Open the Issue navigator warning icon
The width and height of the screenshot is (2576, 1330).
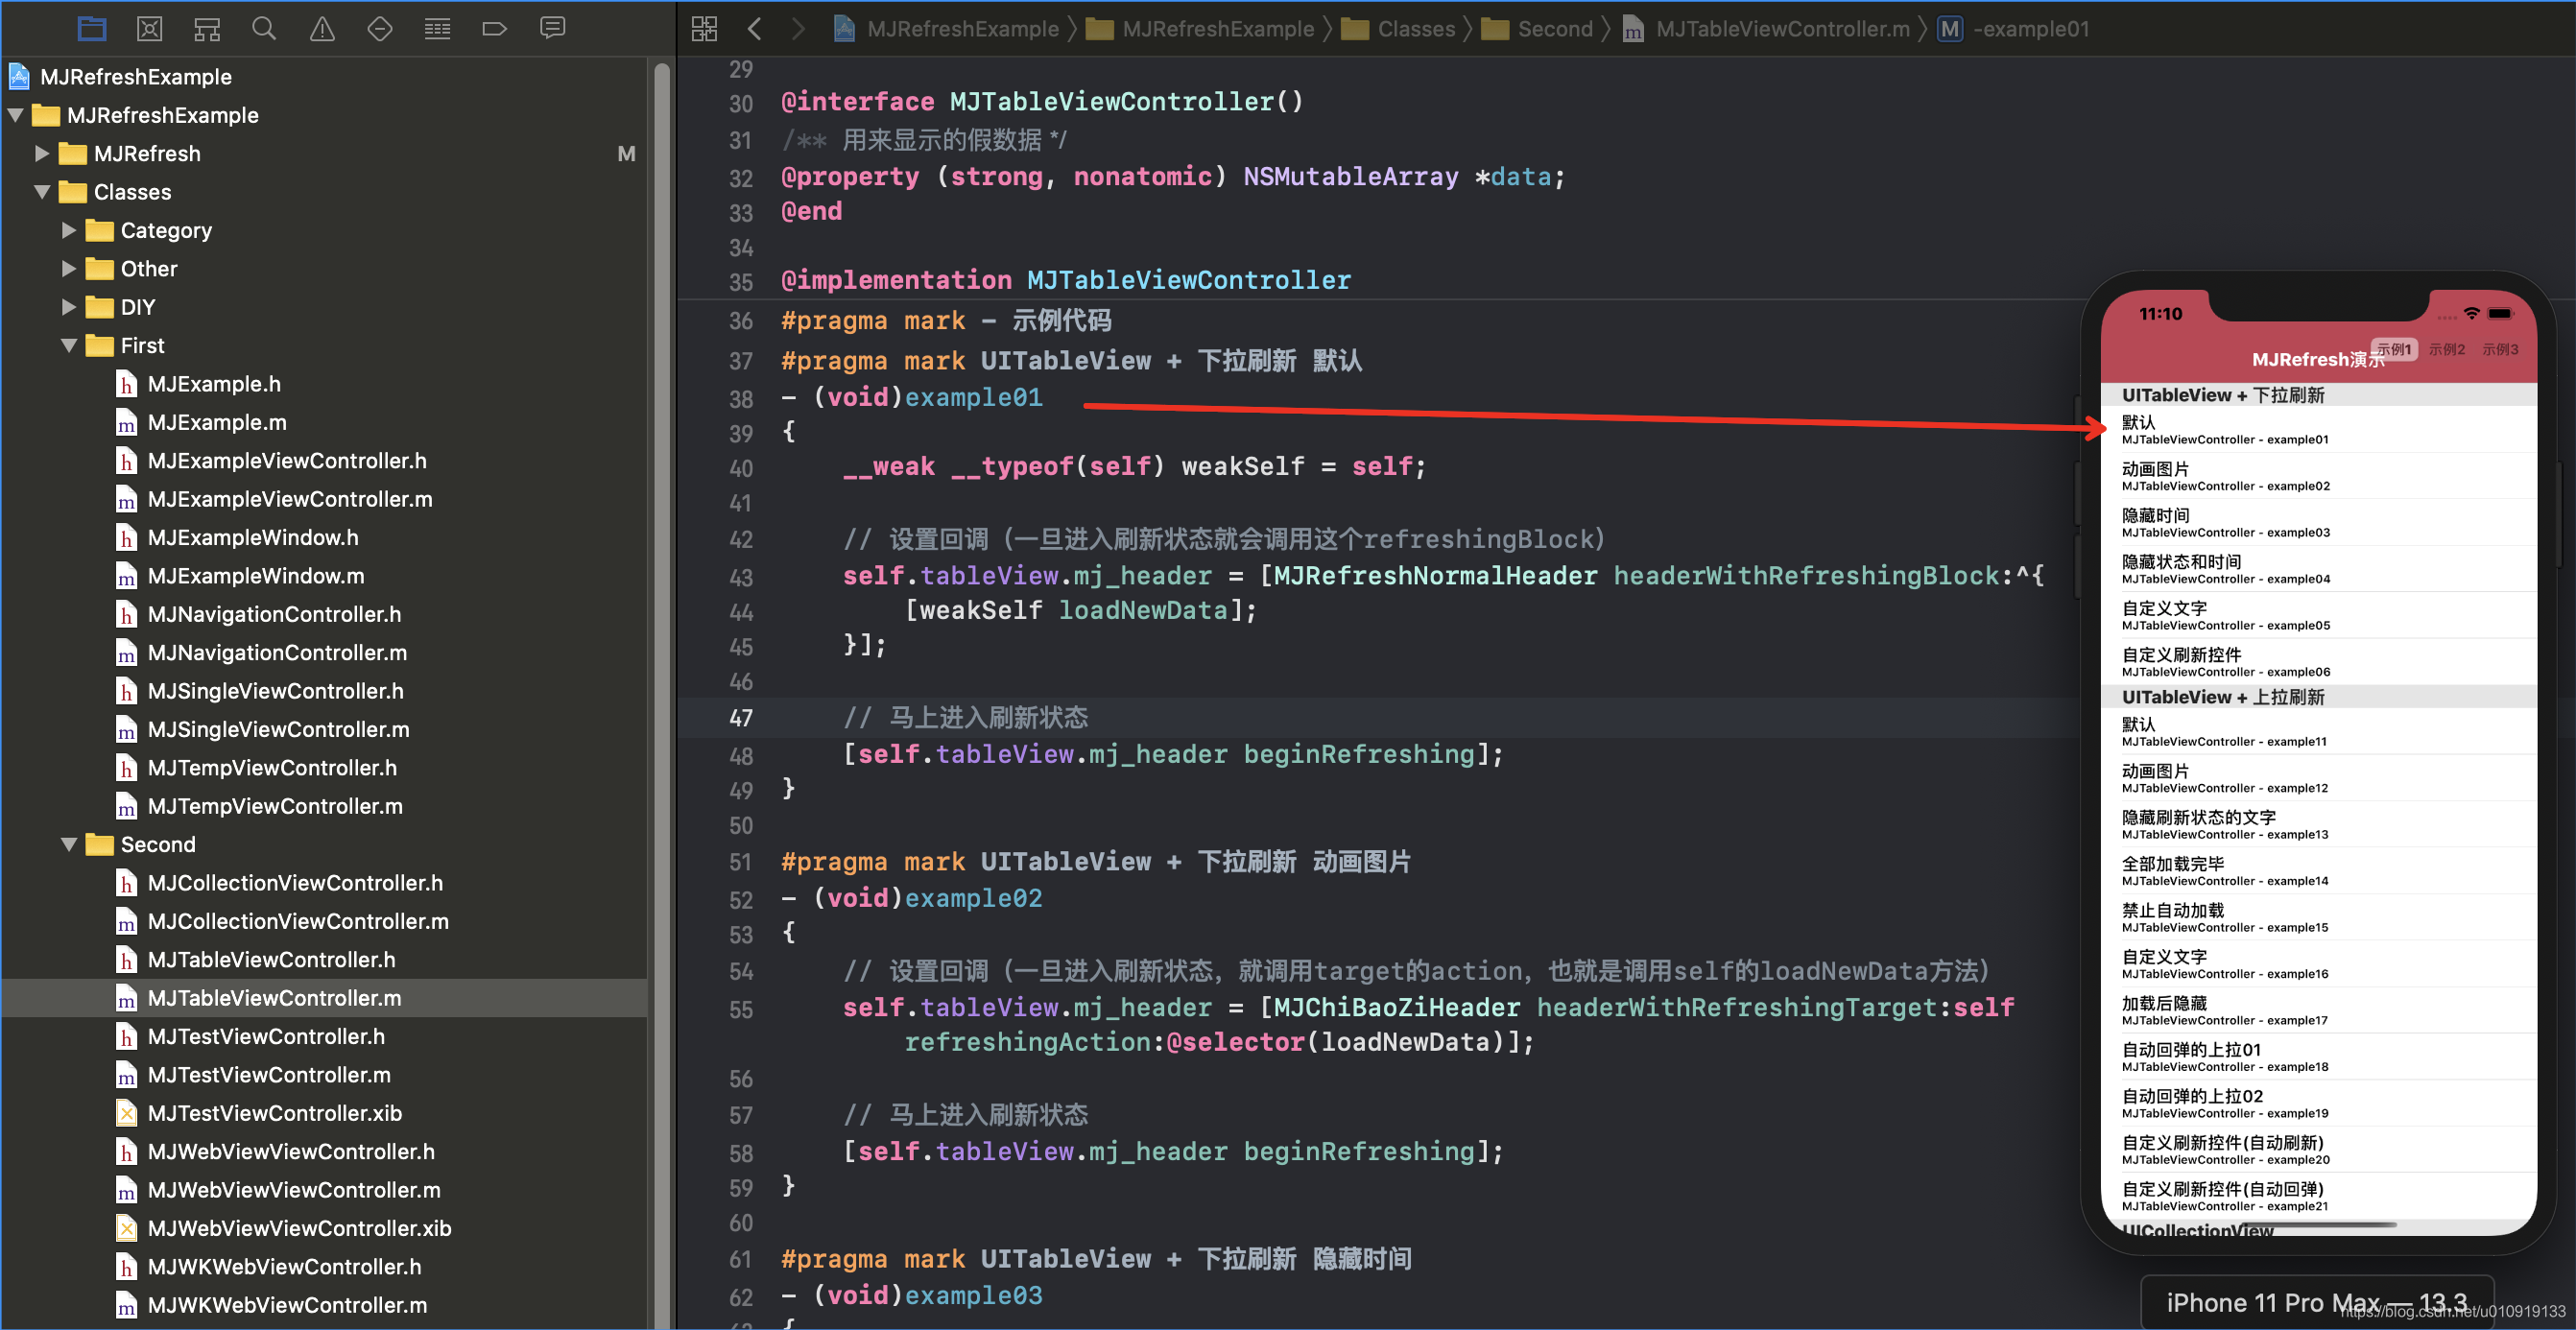(x=322, y=28)
